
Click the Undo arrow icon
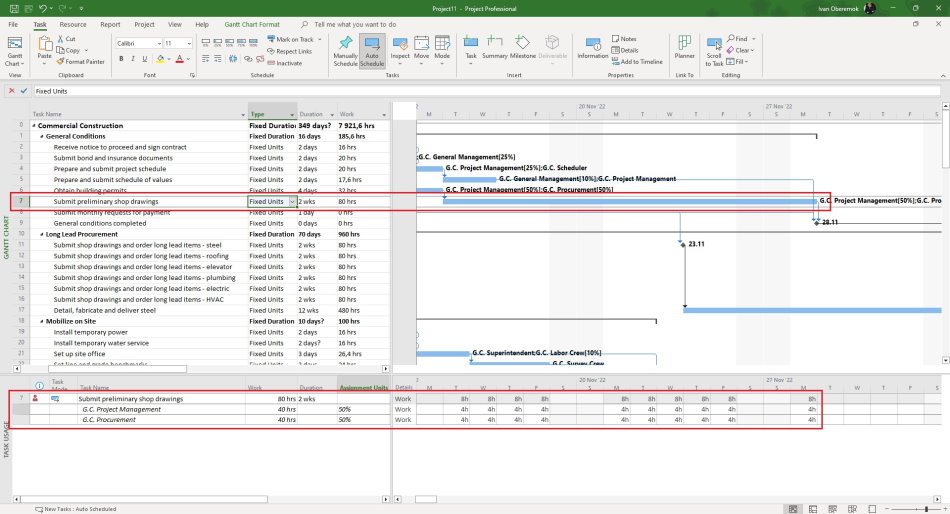[42, 8]
